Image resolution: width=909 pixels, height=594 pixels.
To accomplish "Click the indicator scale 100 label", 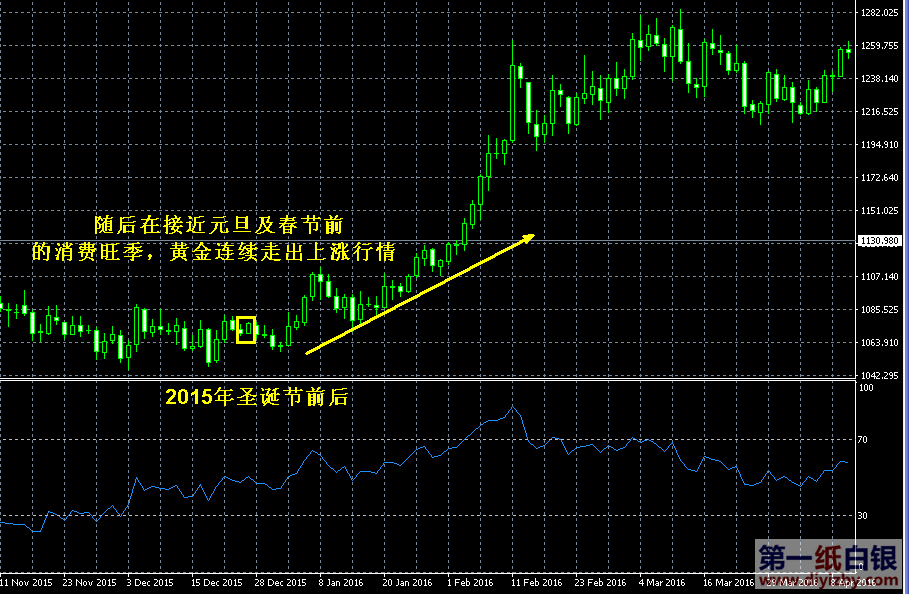I will coord(866,387).
